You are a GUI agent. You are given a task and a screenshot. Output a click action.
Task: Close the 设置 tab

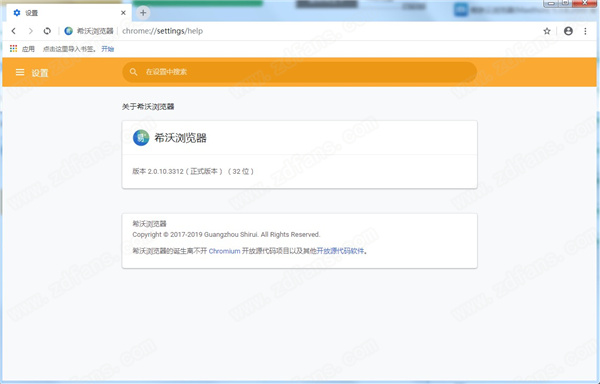click(123, 13)
